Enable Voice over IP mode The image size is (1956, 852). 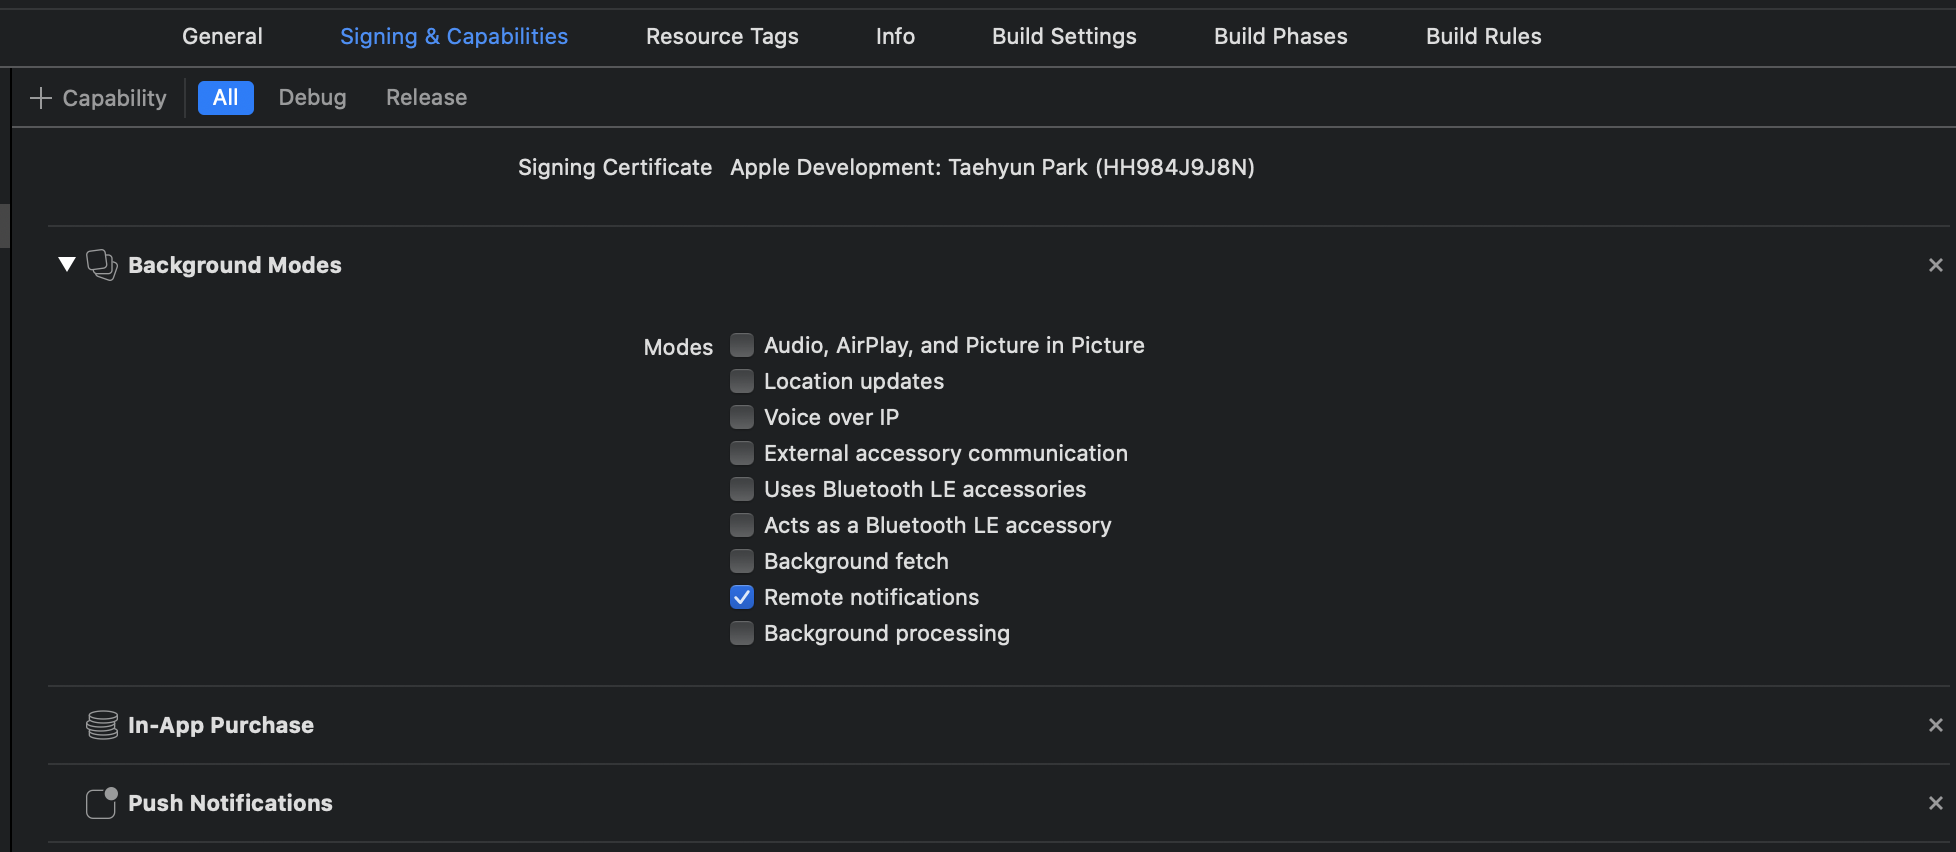tap(742, 417)
